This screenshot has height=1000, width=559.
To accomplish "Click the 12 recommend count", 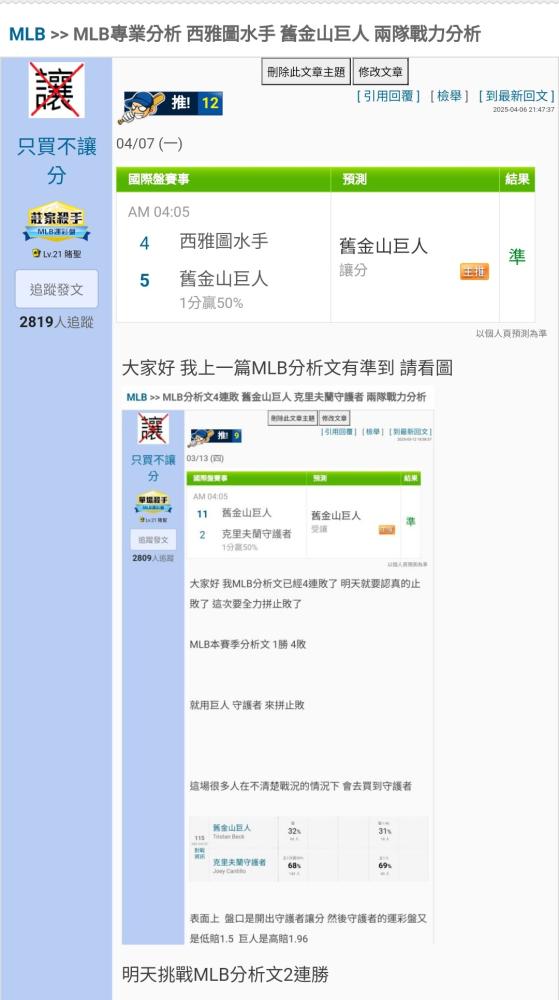I will [210, 103].
